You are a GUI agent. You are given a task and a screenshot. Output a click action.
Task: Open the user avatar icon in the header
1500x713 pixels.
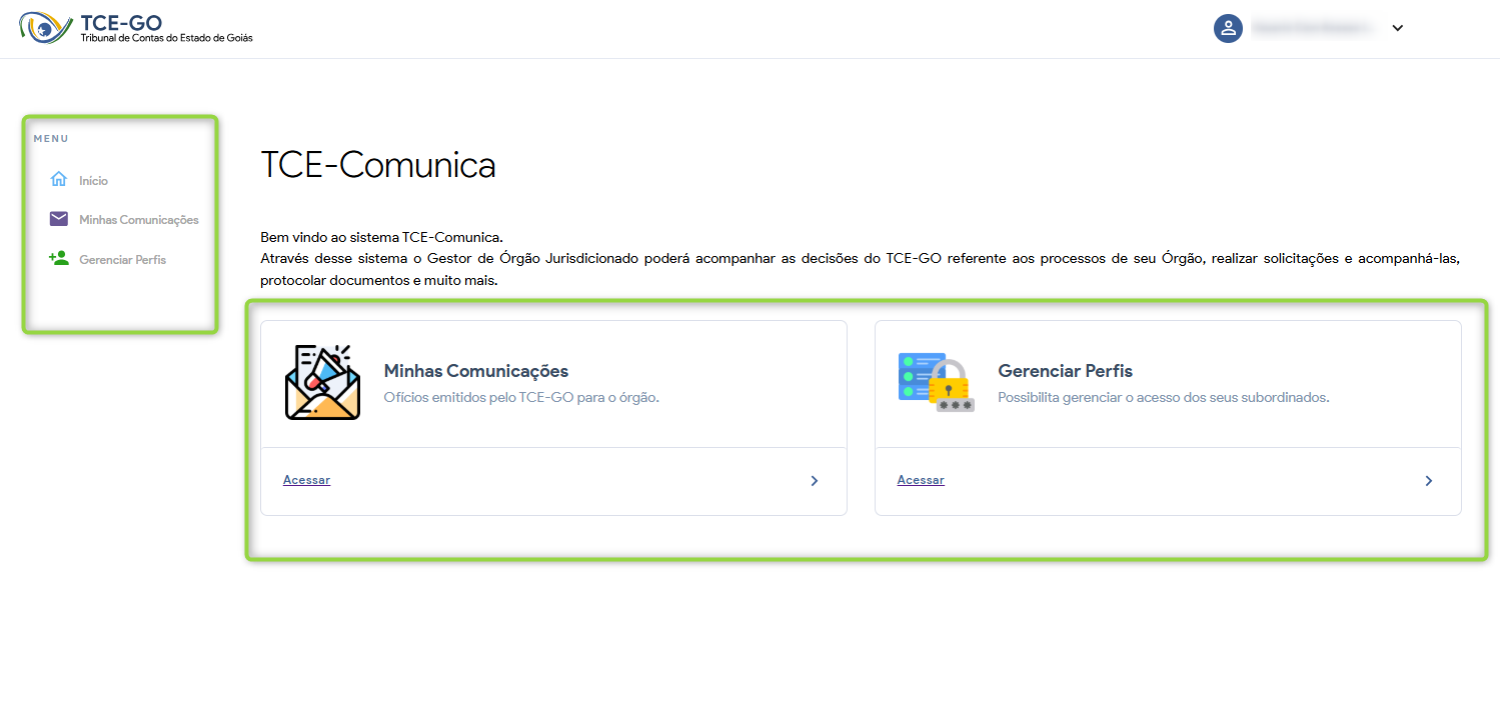[1228, 28]
